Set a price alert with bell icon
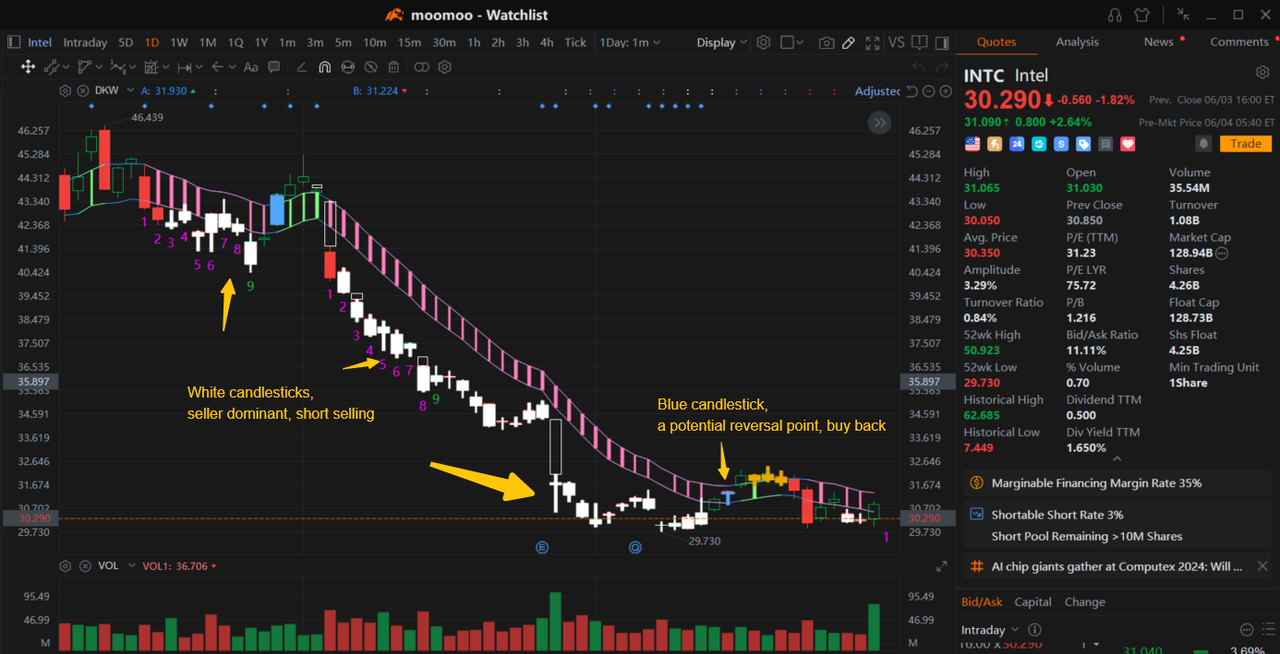 (1204, 144)
